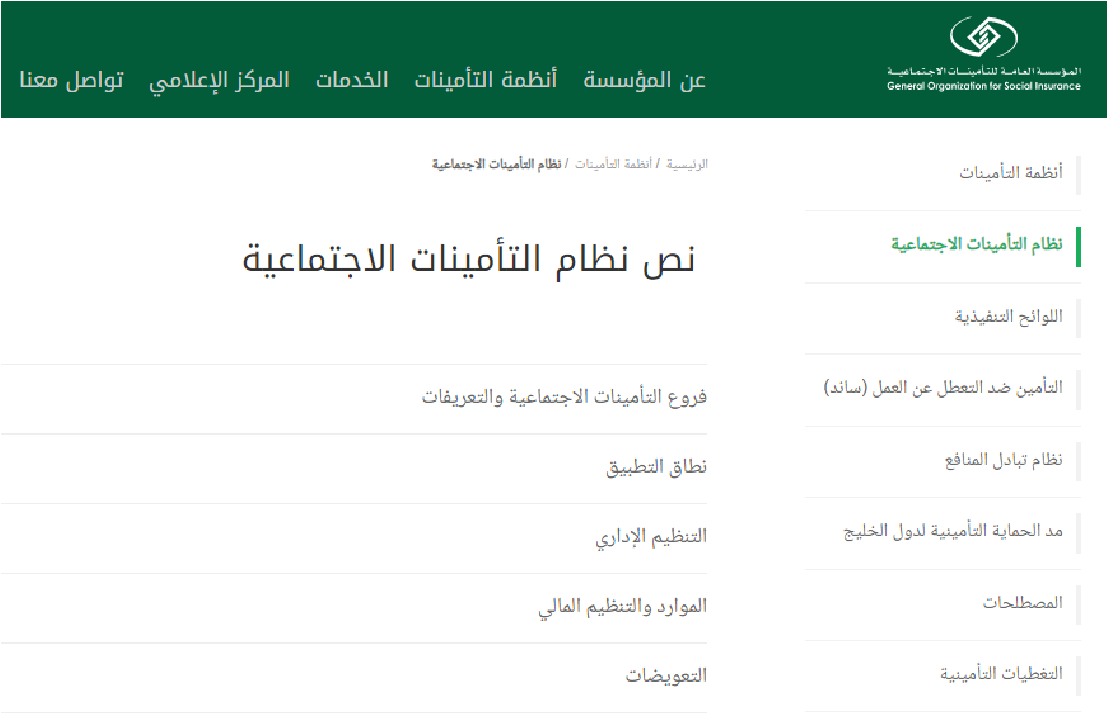Screen dimensions: 1112x714
Task: Open اللوائح التنفيذية sidebar item
Action: pyautogui.click(x=1008, y=317)
